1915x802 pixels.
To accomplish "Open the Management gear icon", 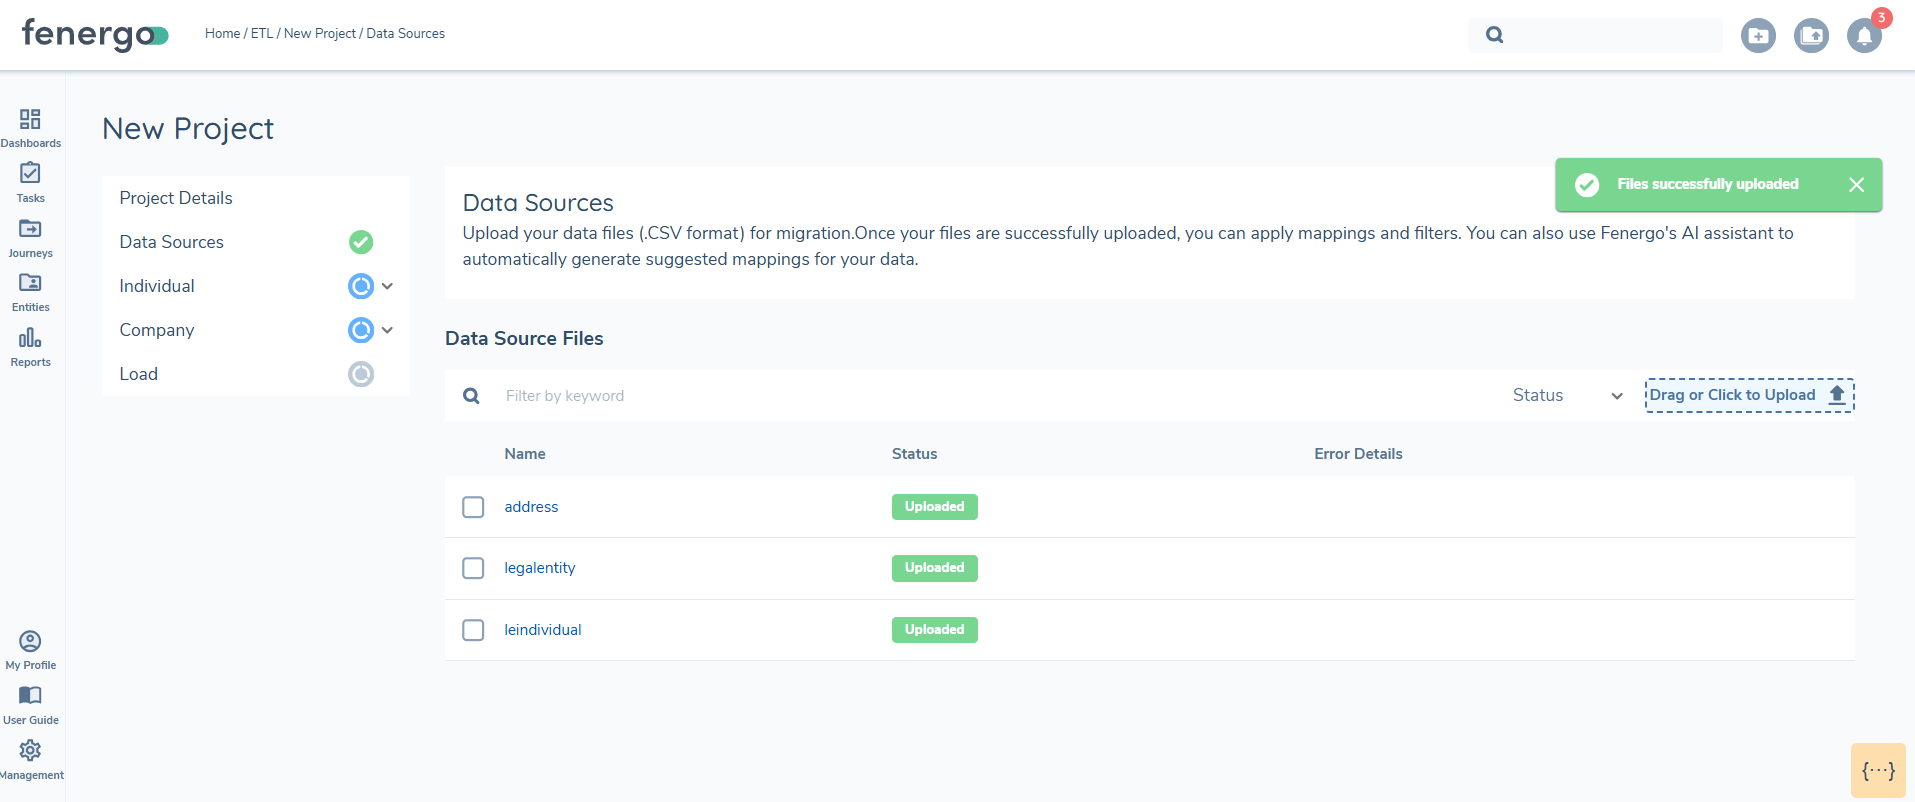I will (x=30, y=750).
